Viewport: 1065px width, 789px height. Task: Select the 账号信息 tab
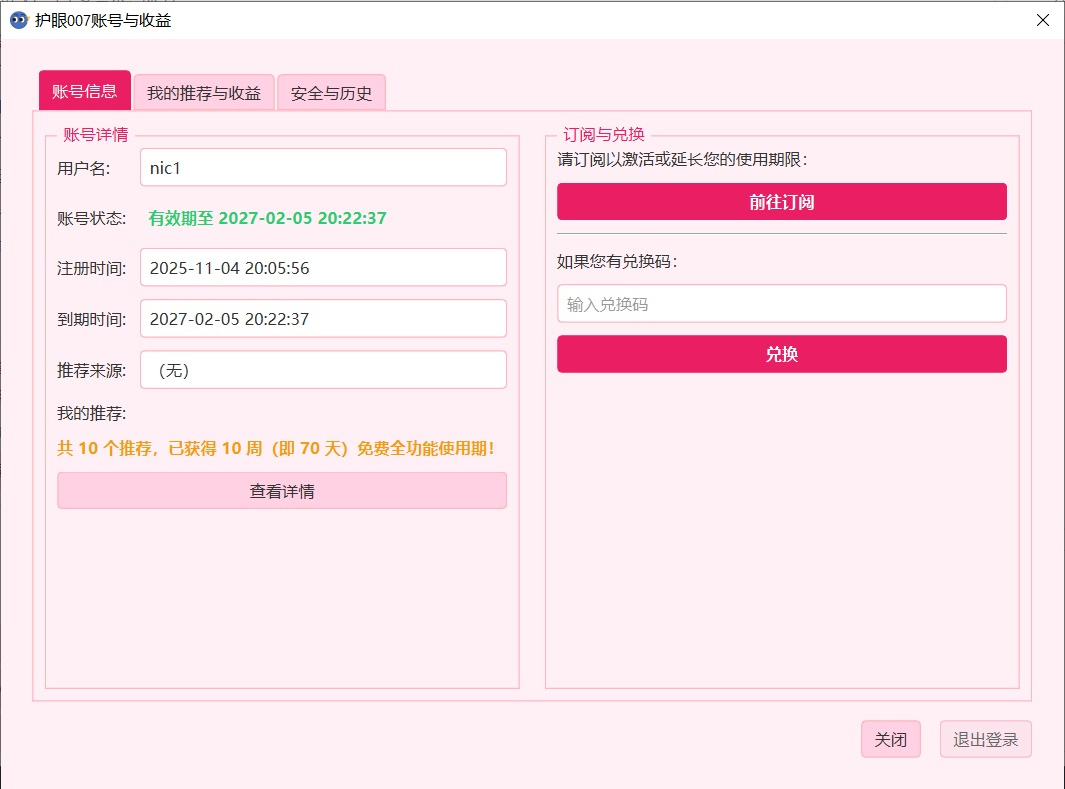pyautogui.click(x=84, y=89)
